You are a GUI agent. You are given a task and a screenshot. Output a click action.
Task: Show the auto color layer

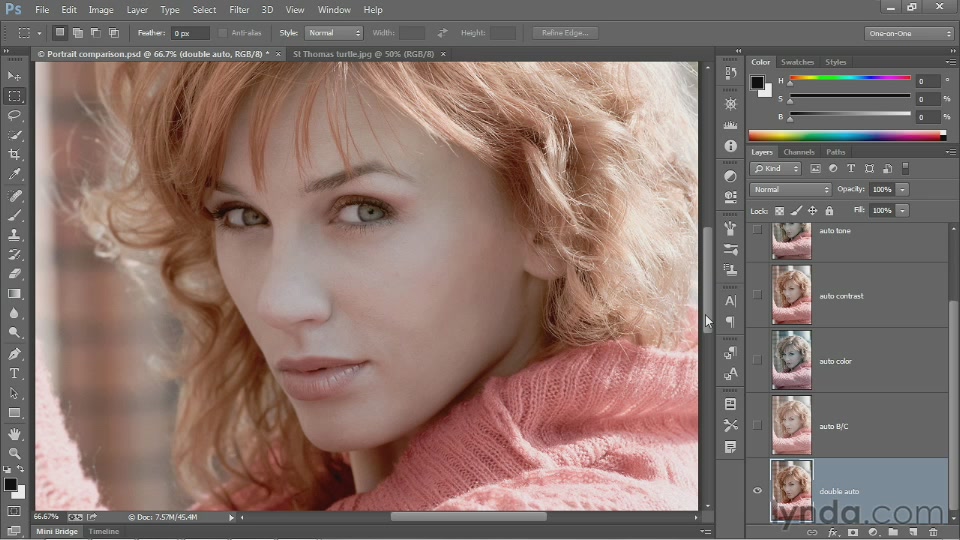click(757, 360)
